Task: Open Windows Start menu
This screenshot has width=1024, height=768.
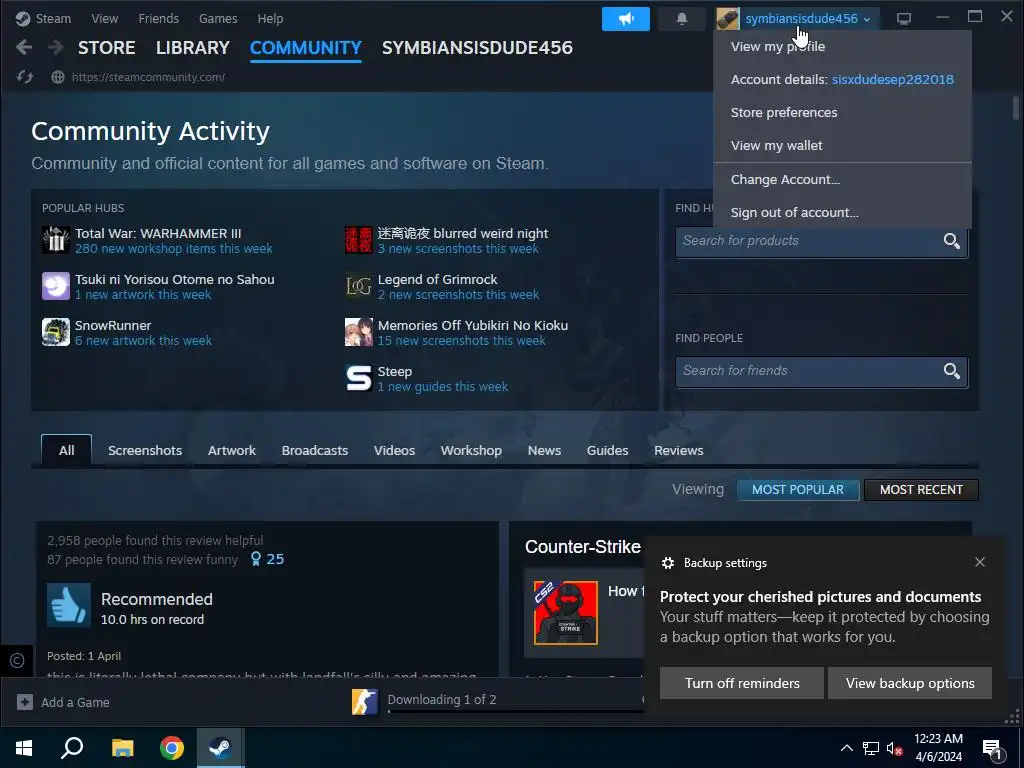Action: point(24,748)
